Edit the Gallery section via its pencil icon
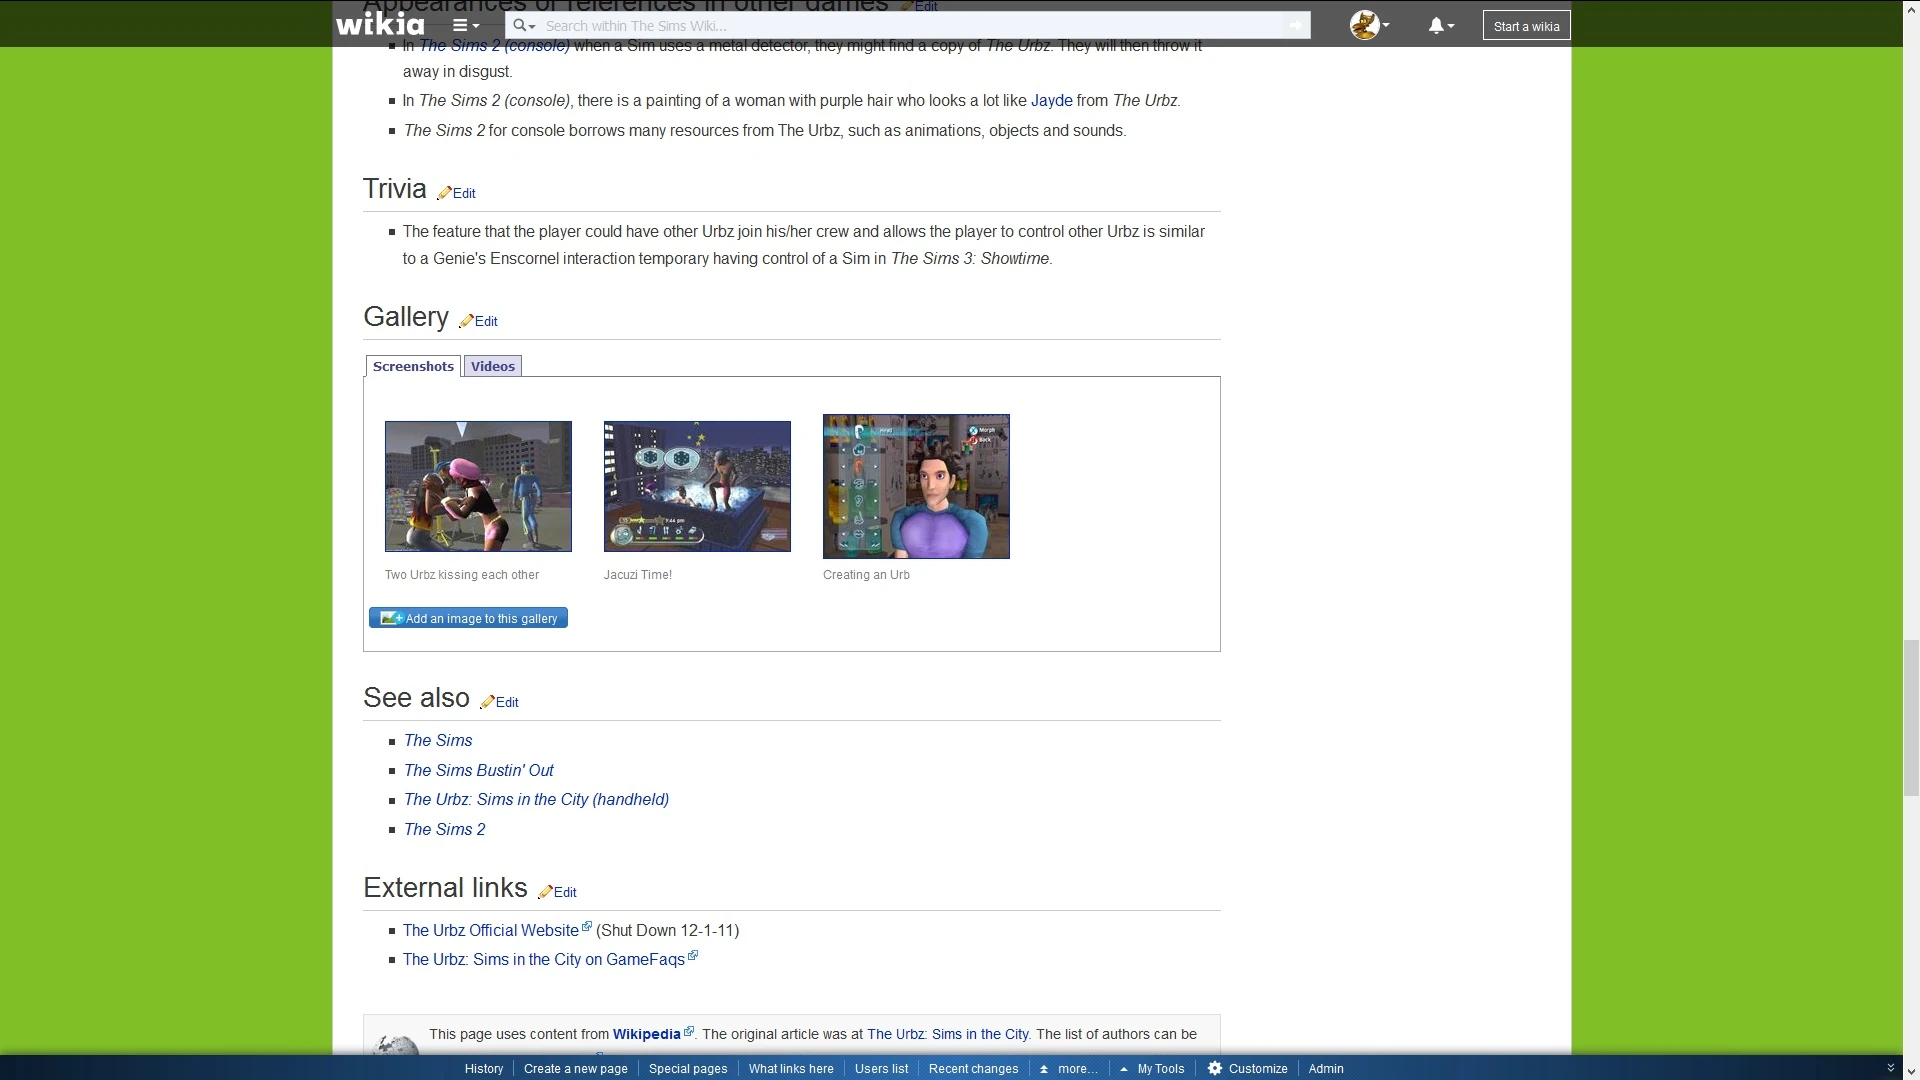This screenshot has width=1920, height=1080. (x=466, y=321)
